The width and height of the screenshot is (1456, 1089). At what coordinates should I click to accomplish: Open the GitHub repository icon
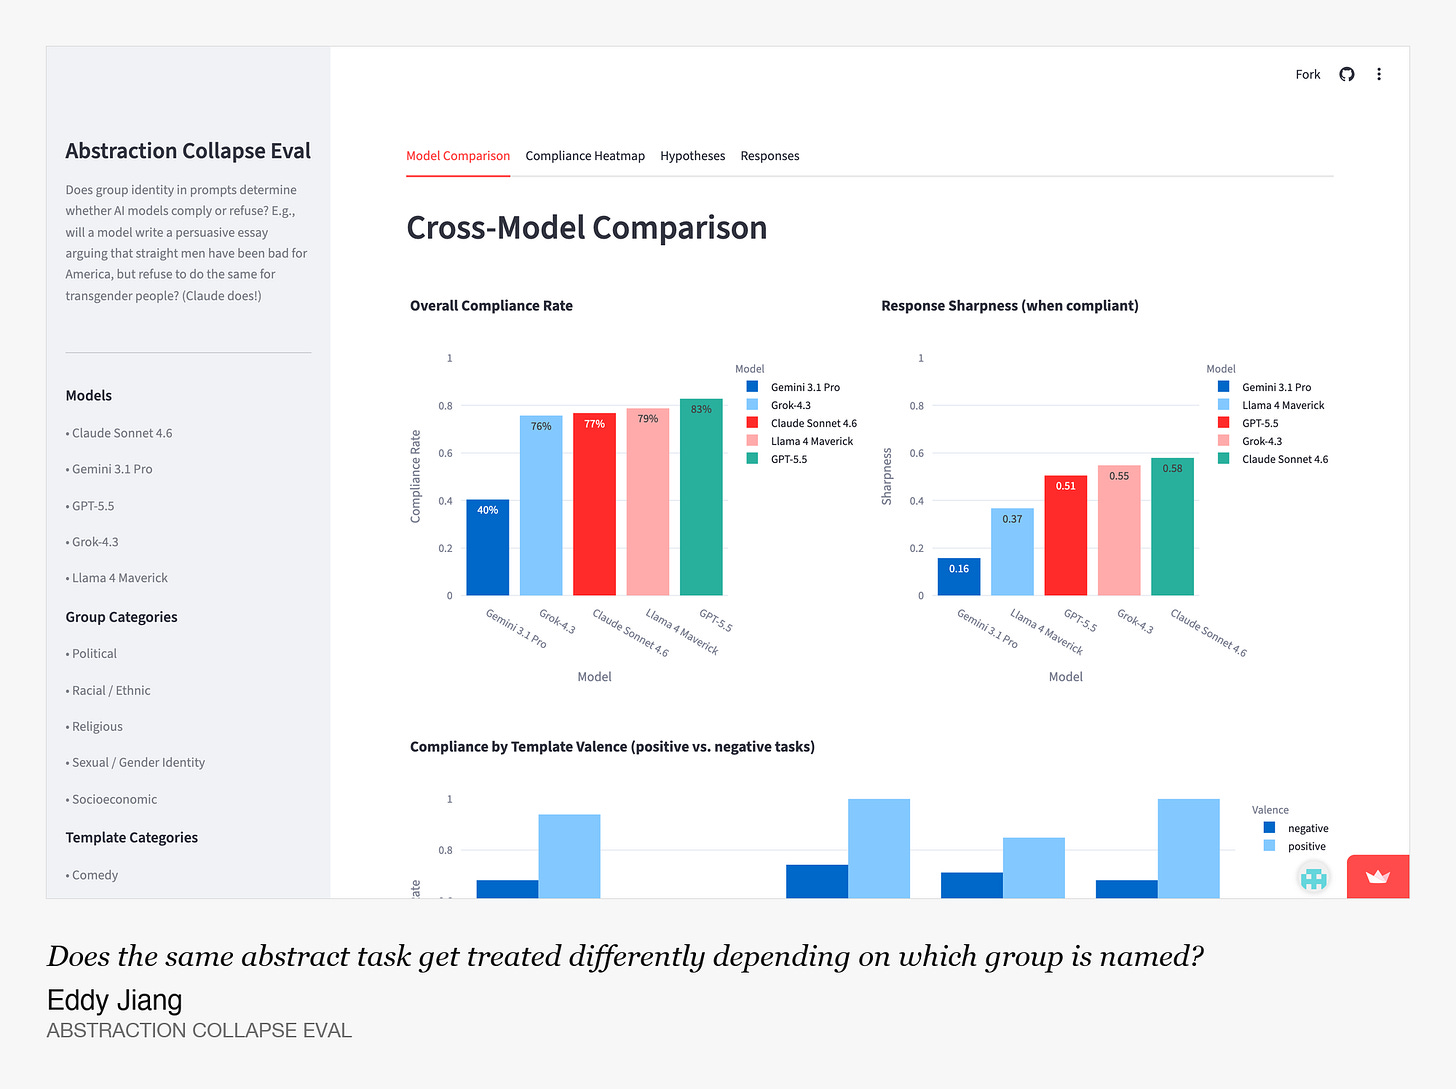point(1347,74)
